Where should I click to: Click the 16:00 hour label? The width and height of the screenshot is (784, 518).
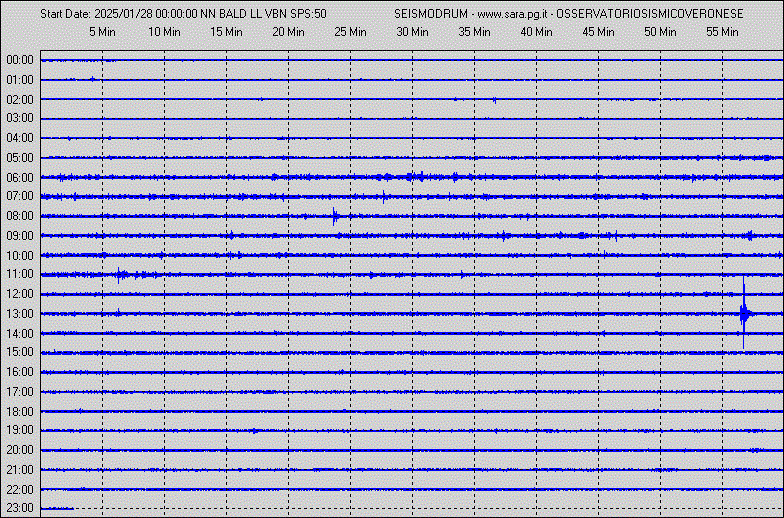20,372
